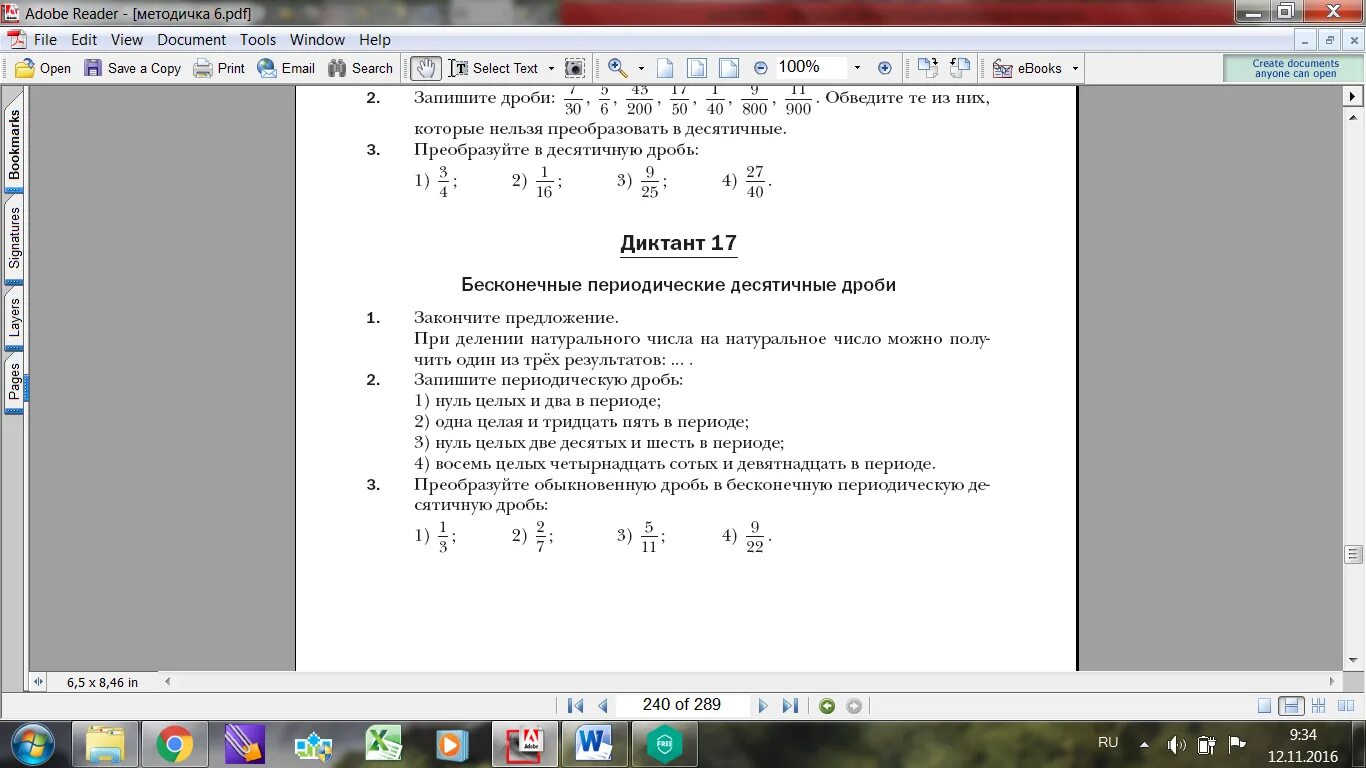This screenshot has height=768, width=1366.
Task: Activate the Select Text tool
Action: coord(493,68)
